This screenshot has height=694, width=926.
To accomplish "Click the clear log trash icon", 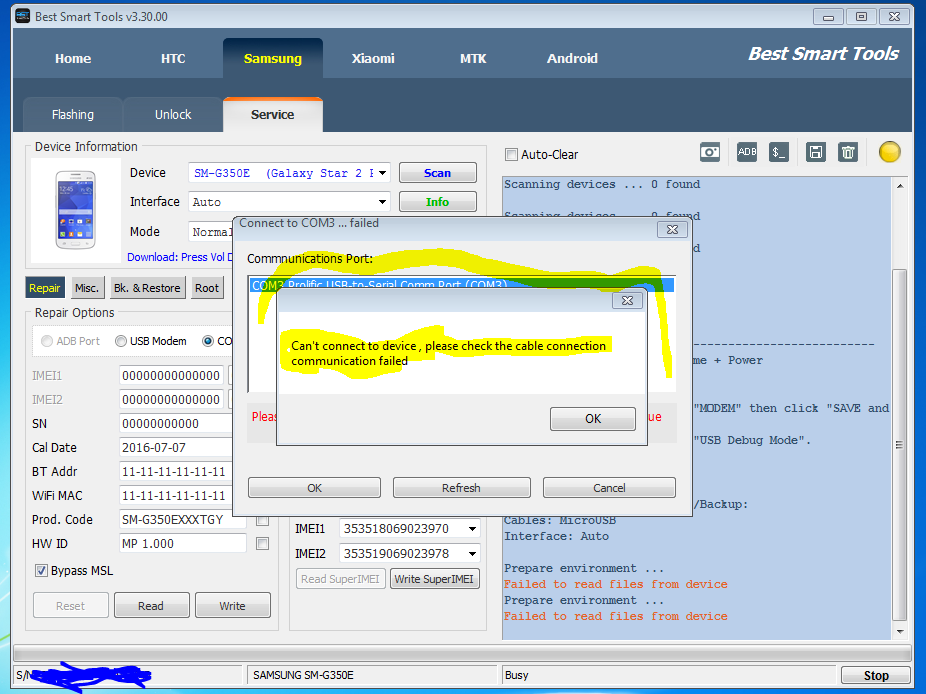I will pos(847,152).
